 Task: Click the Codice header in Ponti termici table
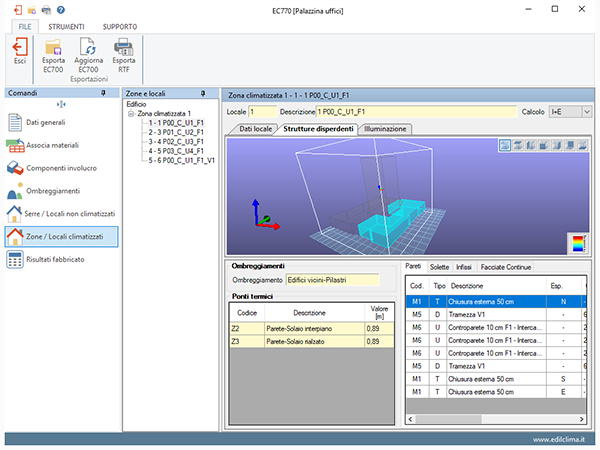point(247,313)
